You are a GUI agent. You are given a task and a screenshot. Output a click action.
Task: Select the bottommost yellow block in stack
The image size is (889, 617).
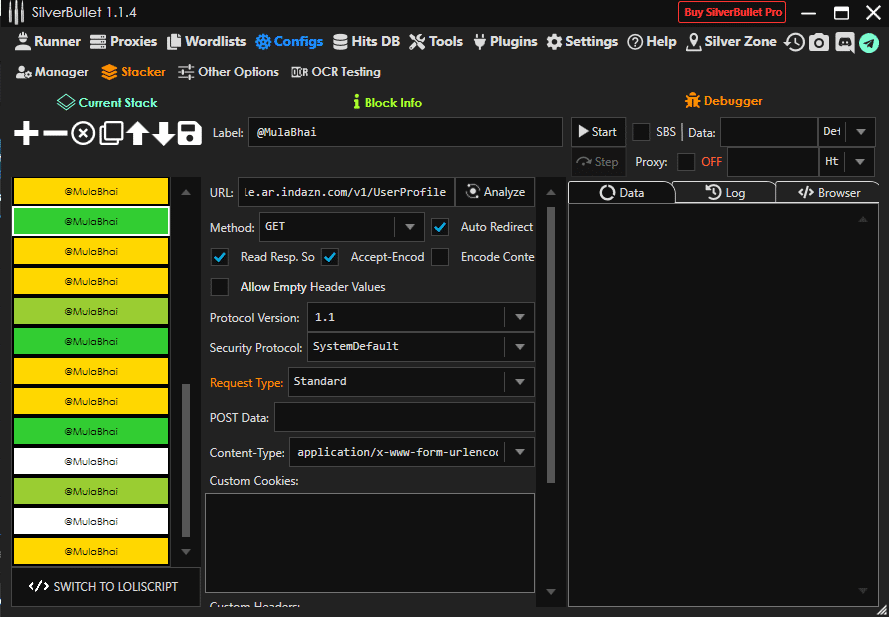(x=91, y=551)
